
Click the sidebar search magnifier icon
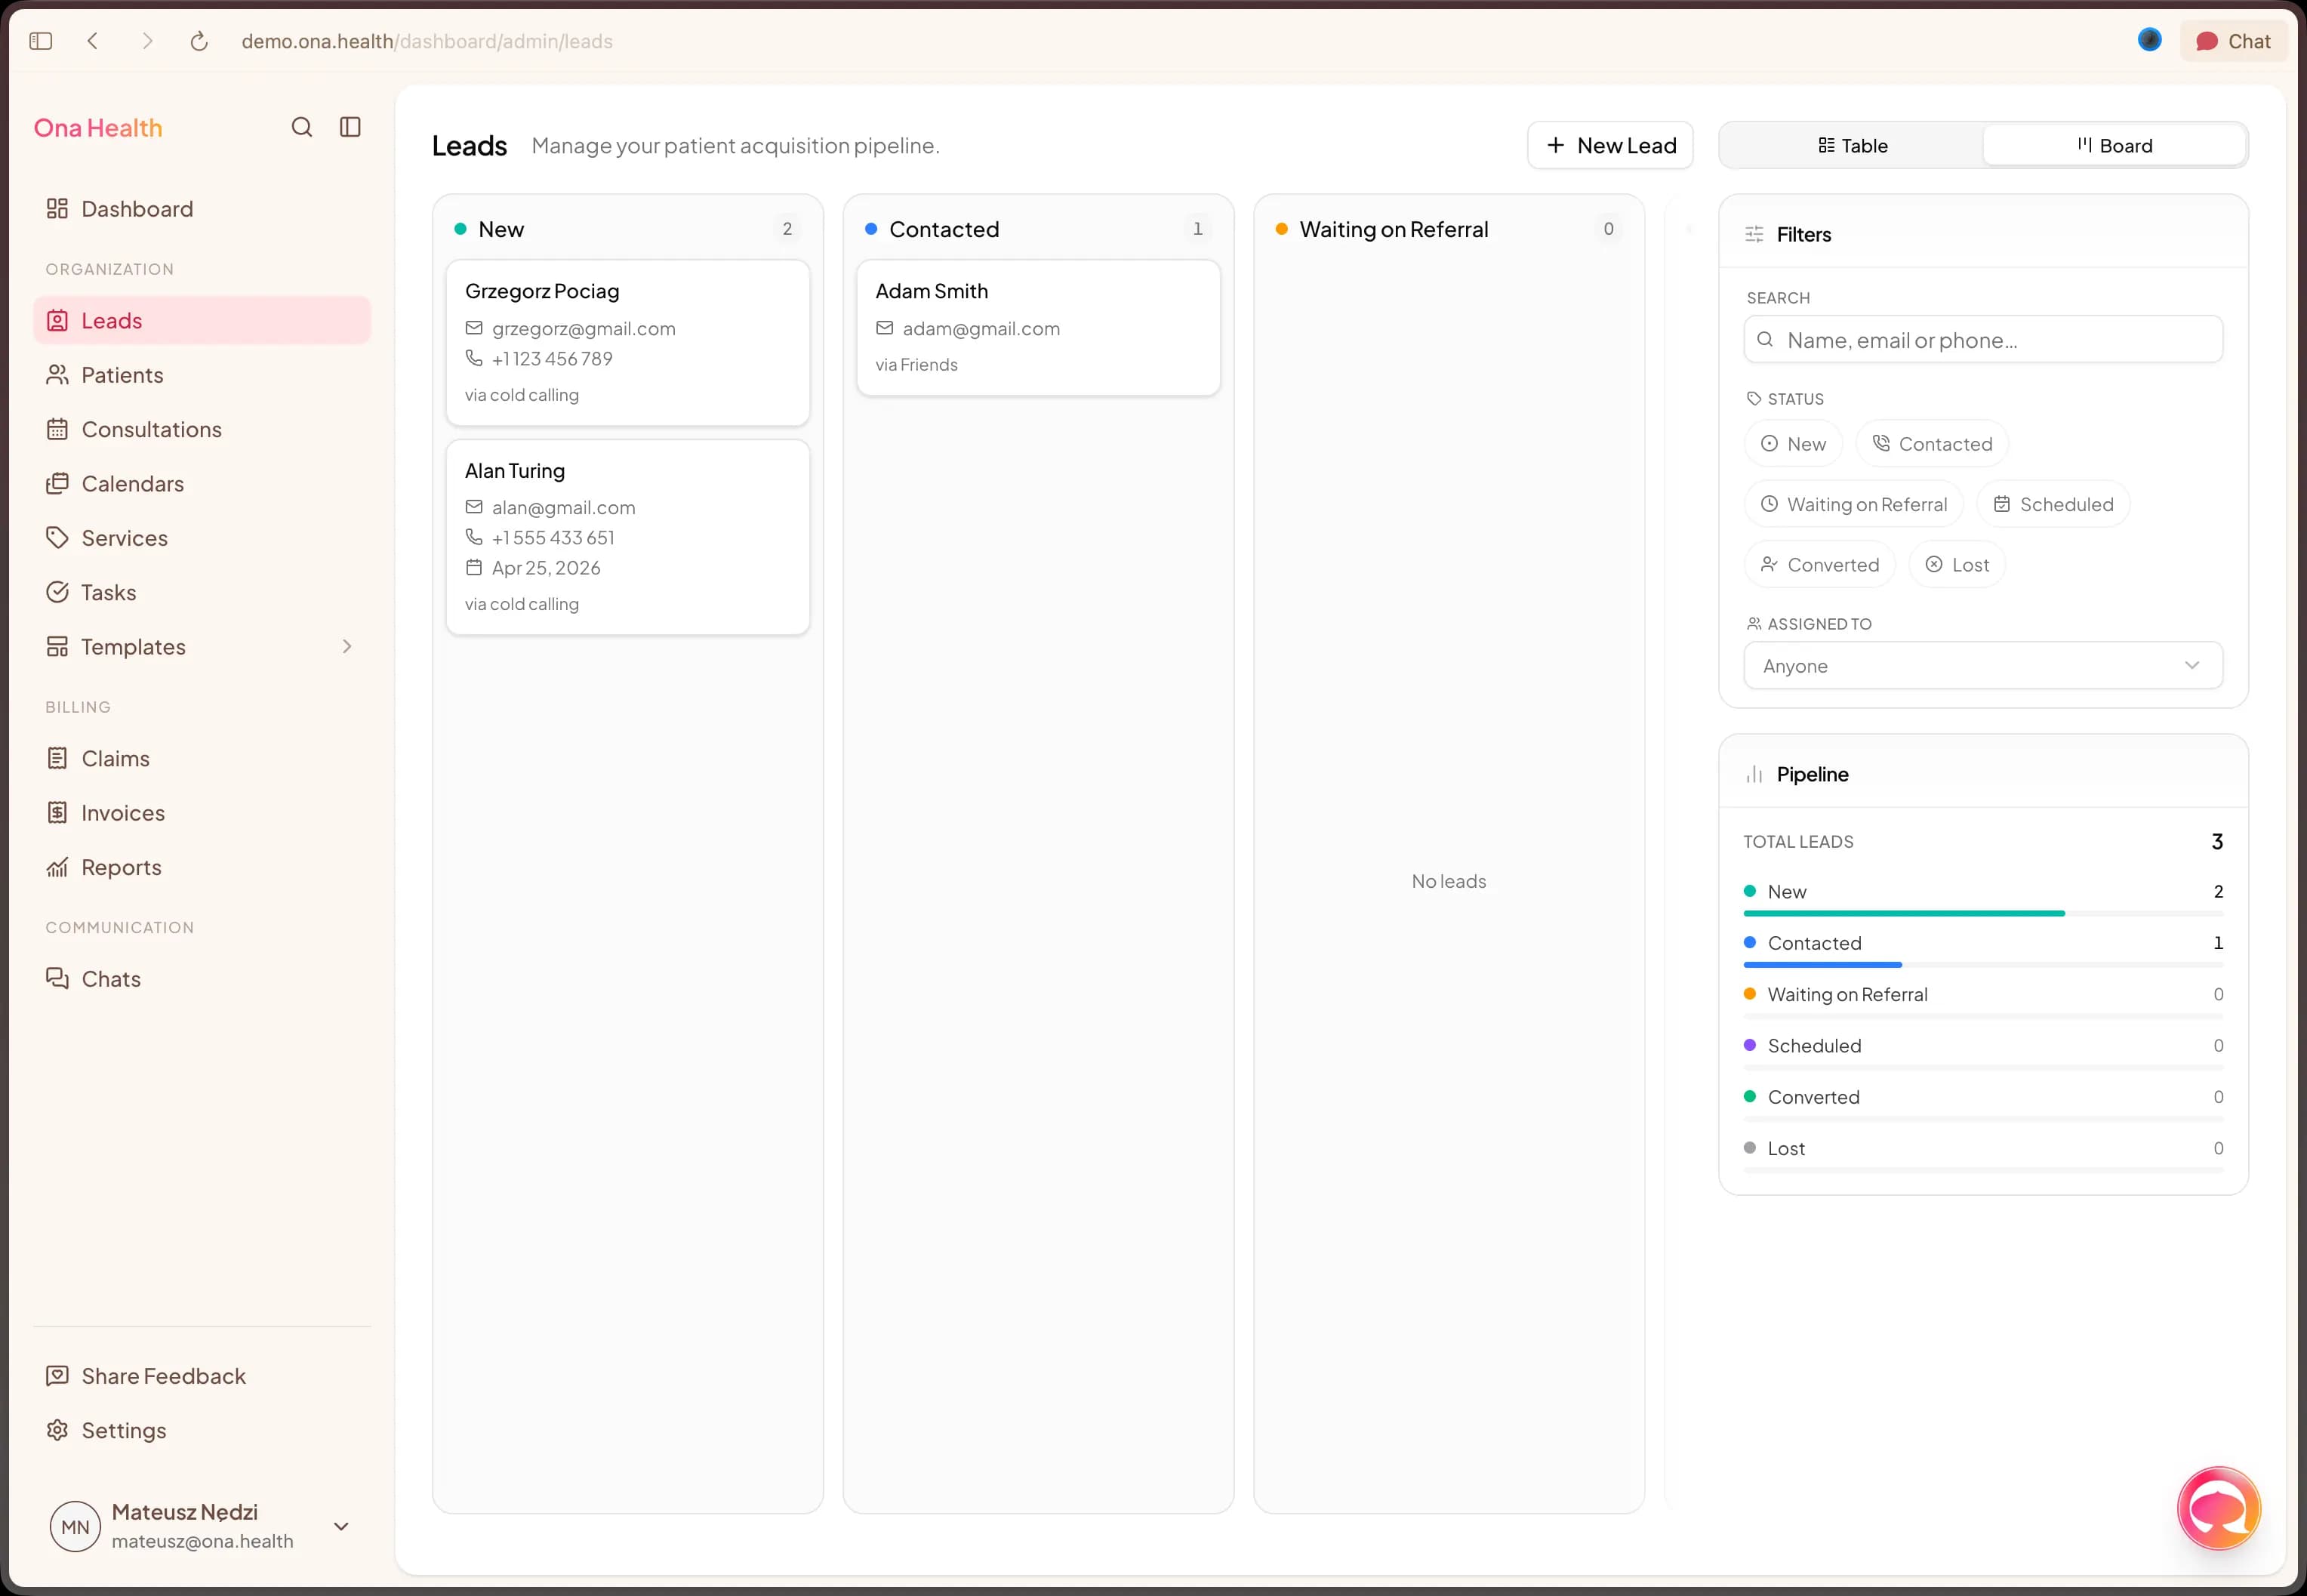[301, 127]
